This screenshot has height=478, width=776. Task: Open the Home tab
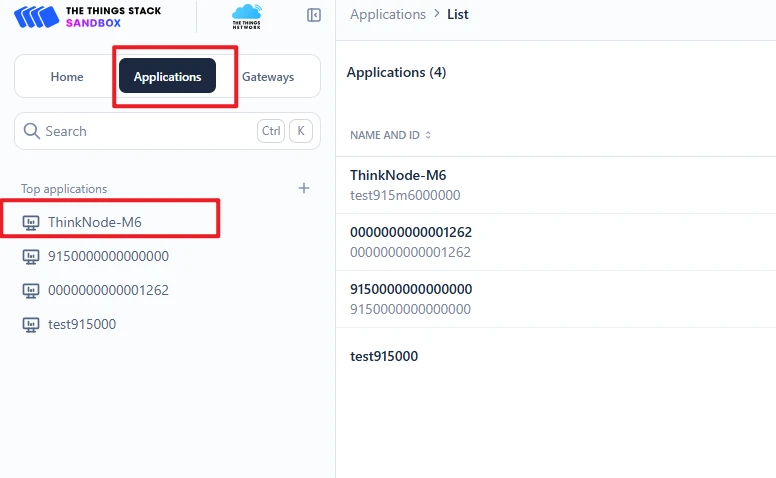pyautogui.click(x=67, y=77)
